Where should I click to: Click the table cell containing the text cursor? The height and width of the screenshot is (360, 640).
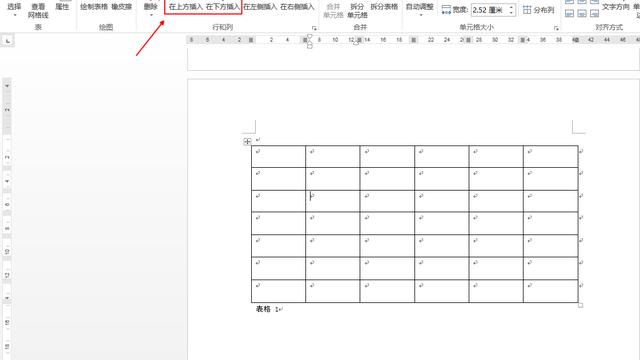pyautogui.click(x=333, y=201)
